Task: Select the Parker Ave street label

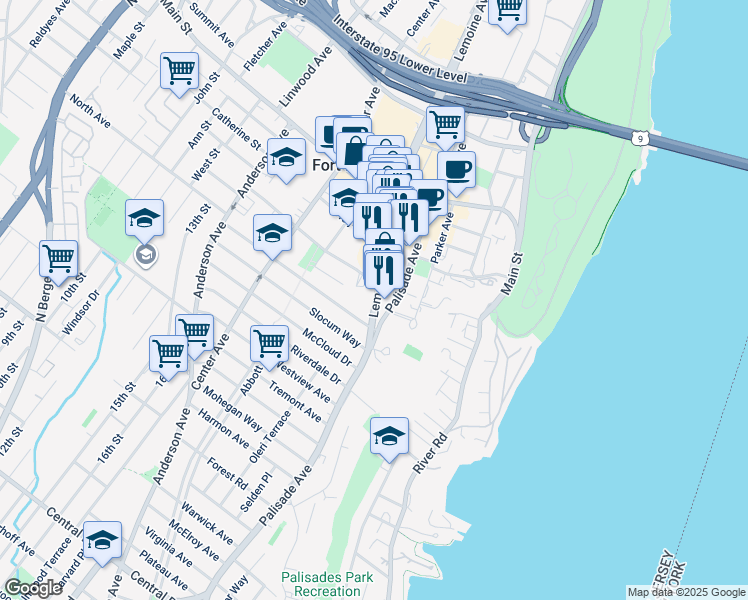Action: tap(442, 238)
